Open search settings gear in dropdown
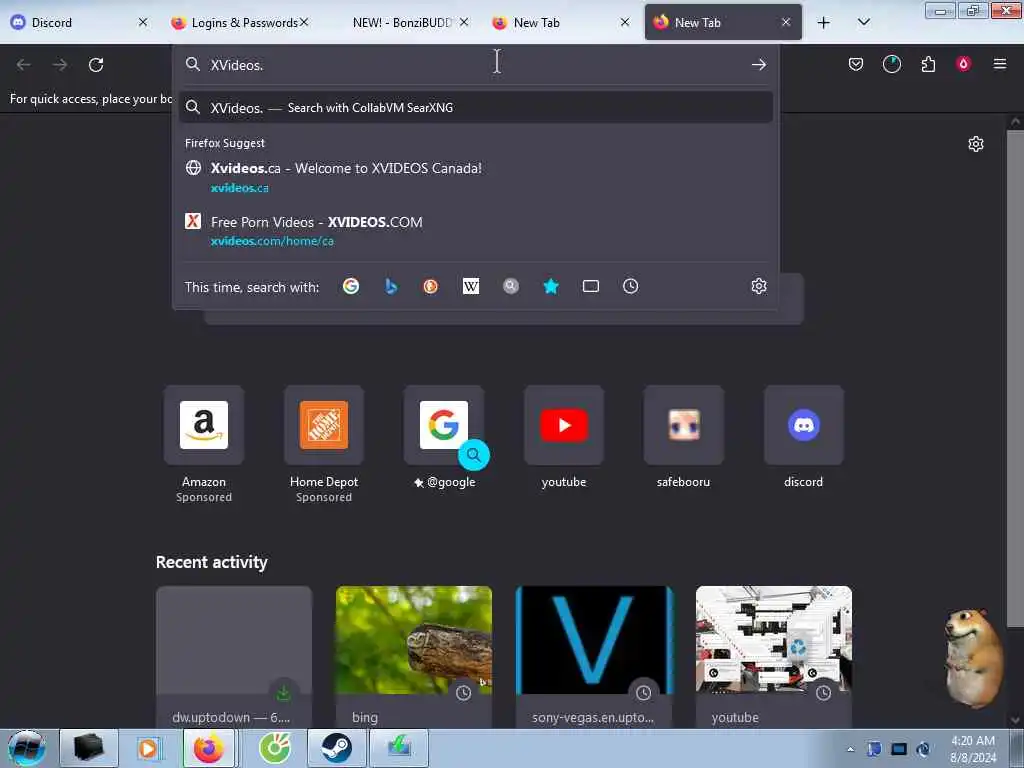The image size is (1024, 768). tap(758, 286)
